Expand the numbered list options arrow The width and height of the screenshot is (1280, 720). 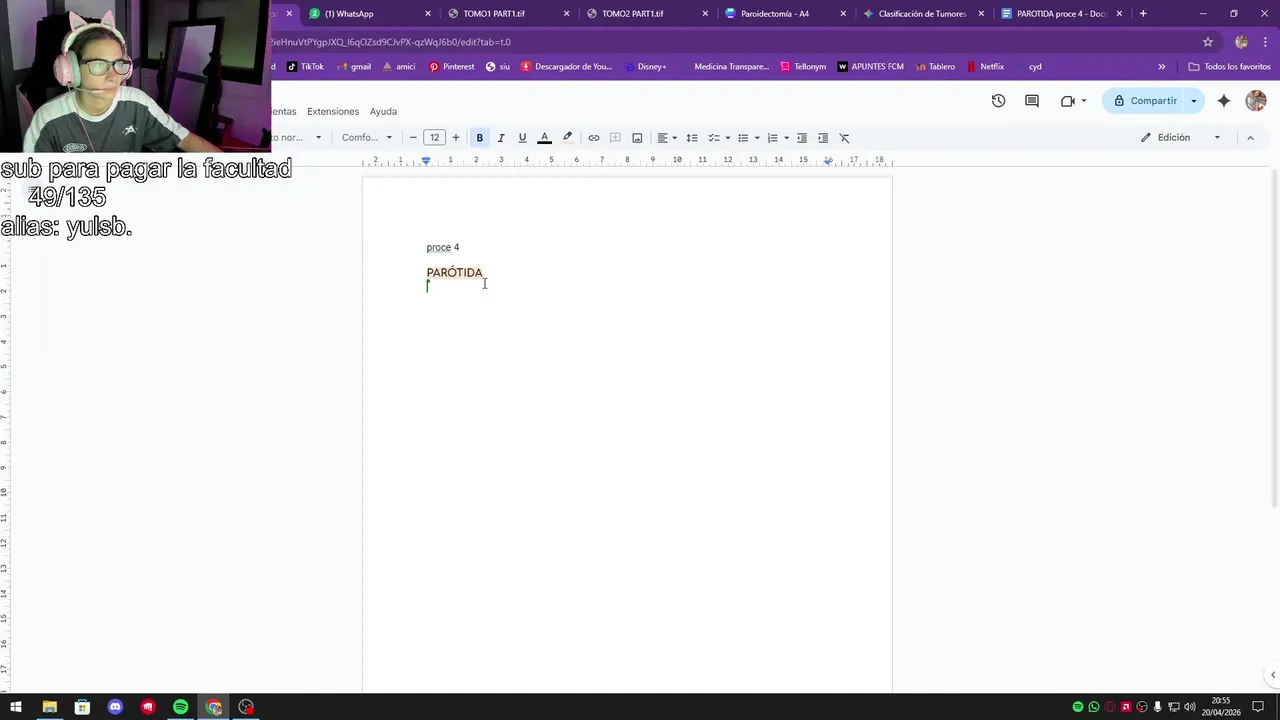coord(786,138)
